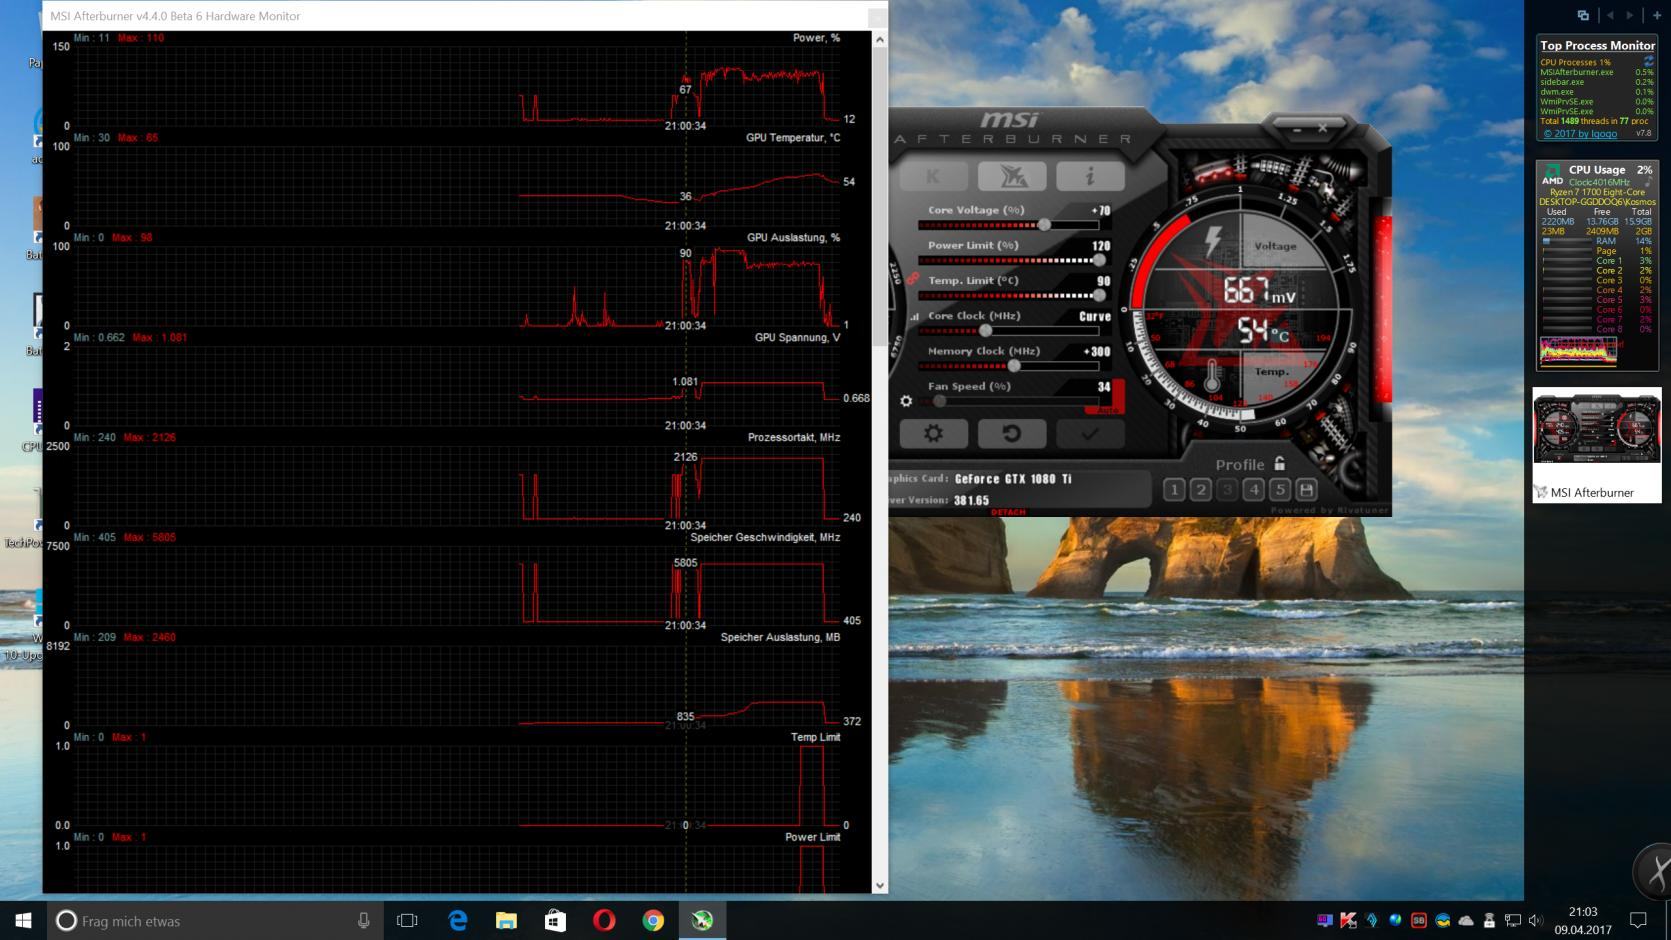Click the hardware monitor scrollbar down arrow
The width and height of the screenshot is (1671, 940).
[x=880, y=885]
